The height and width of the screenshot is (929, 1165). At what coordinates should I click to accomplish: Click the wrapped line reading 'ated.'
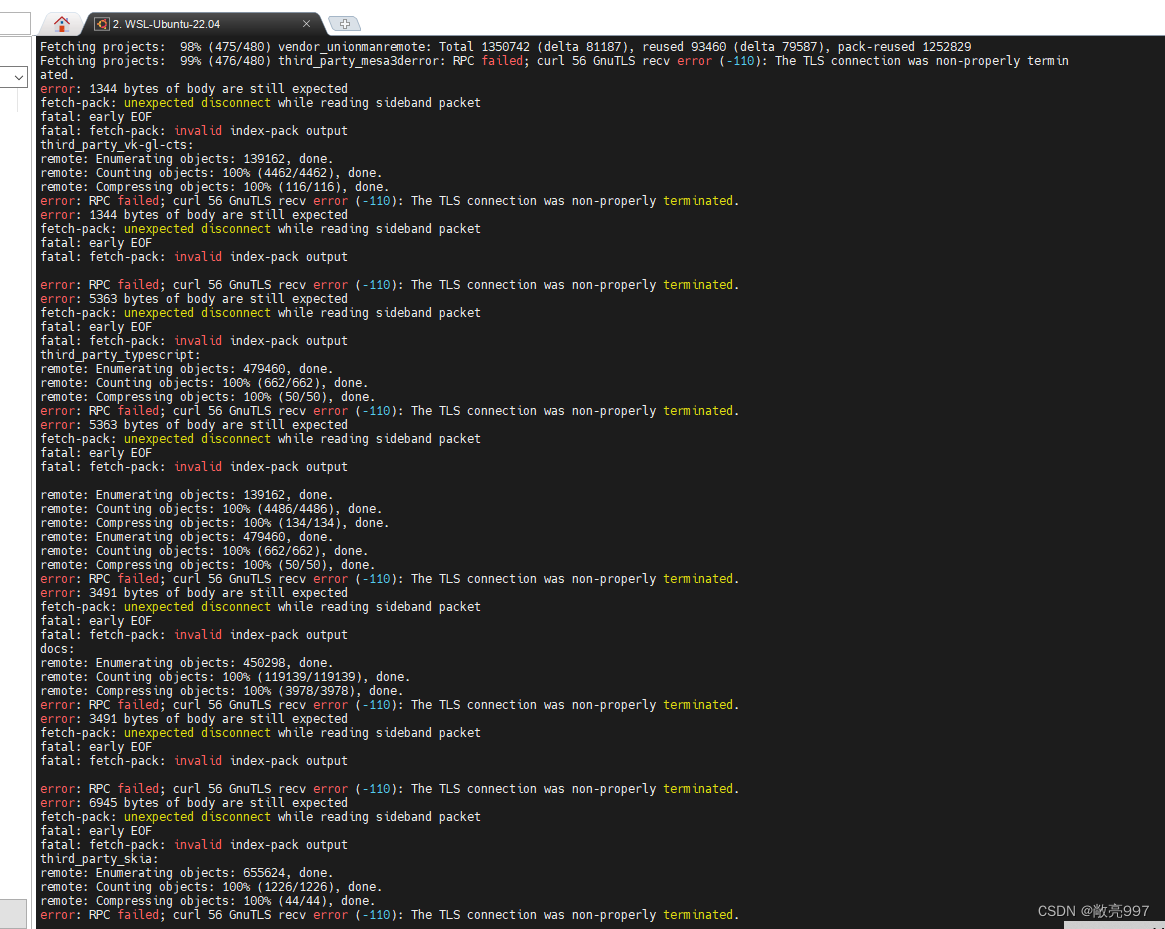pos(57,75)
